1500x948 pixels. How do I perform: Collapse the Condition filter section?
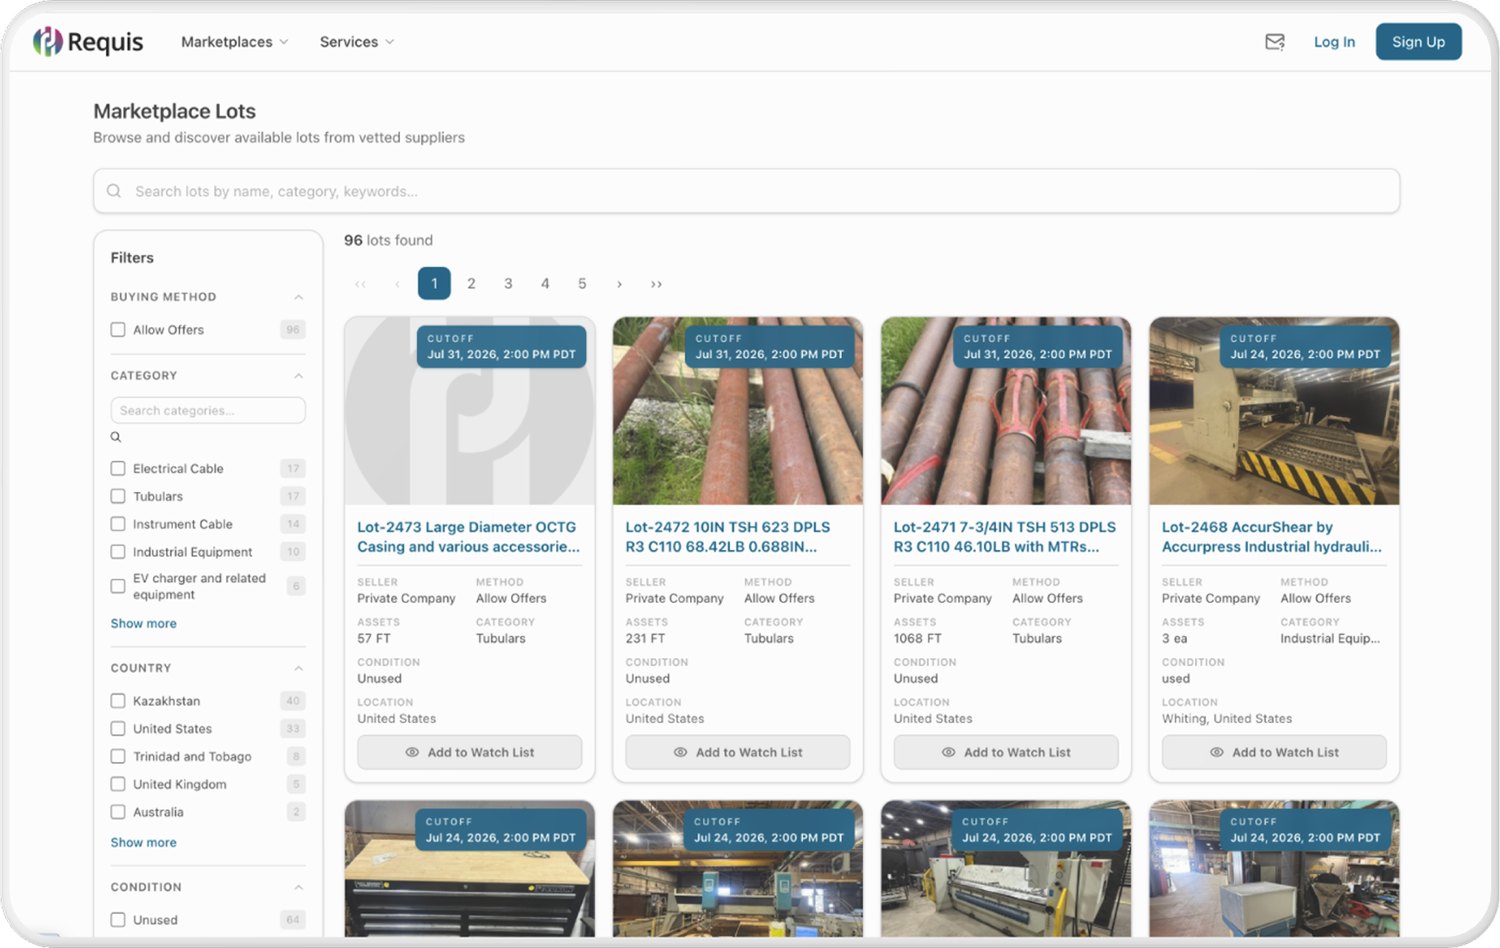point(298,887)
